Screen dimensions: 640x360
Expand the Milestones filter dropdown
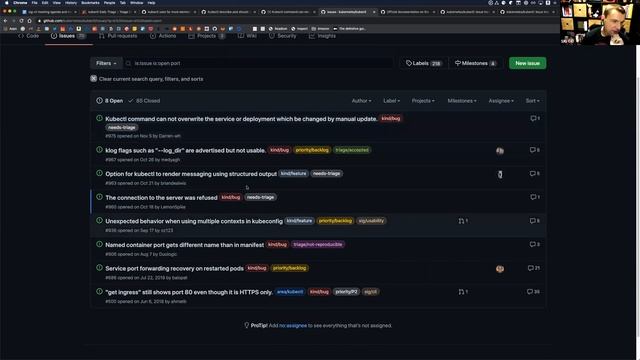(x=462, y=100)
